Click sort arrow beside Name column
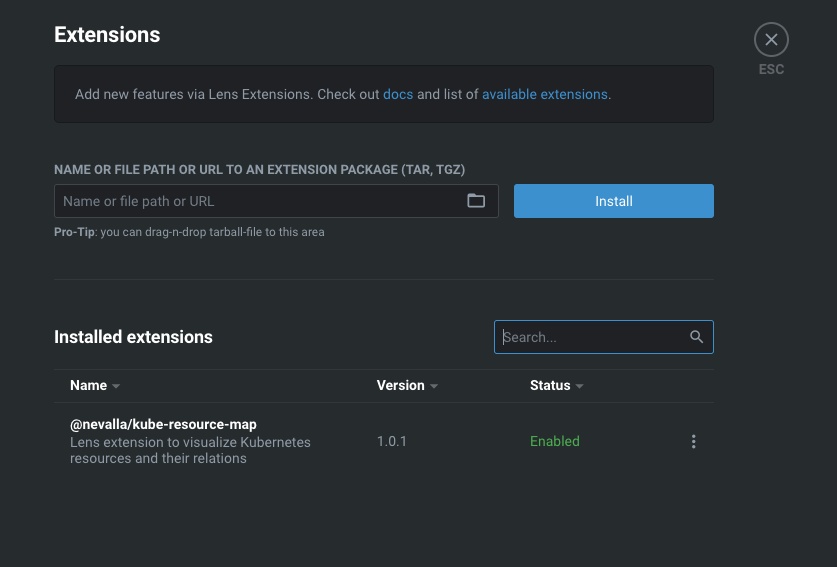837x567 pixels. click(116, 386)
